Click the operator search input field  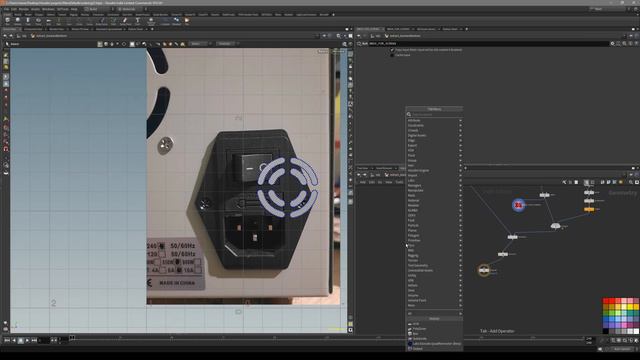pos(437,114)
